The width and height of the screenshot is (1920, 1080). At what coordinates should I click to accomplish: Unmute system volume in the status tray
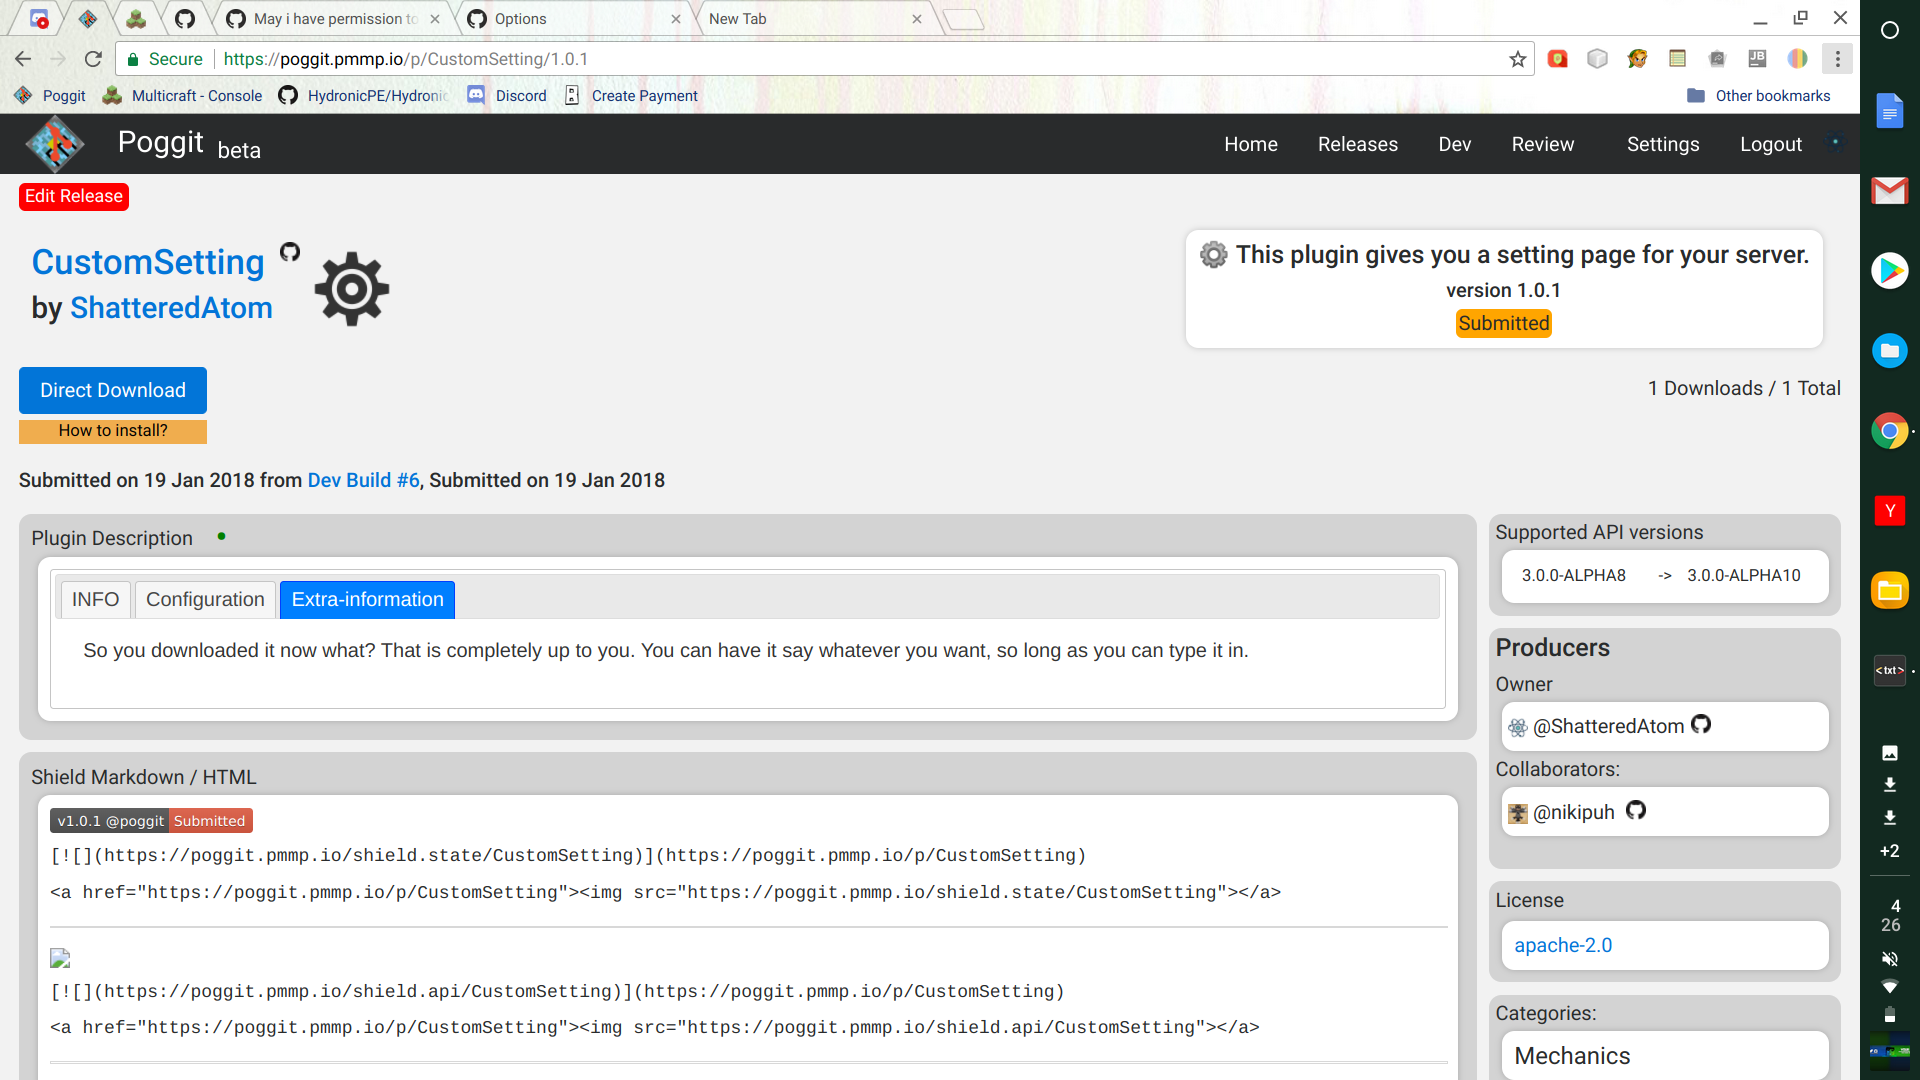point(1890,959)
